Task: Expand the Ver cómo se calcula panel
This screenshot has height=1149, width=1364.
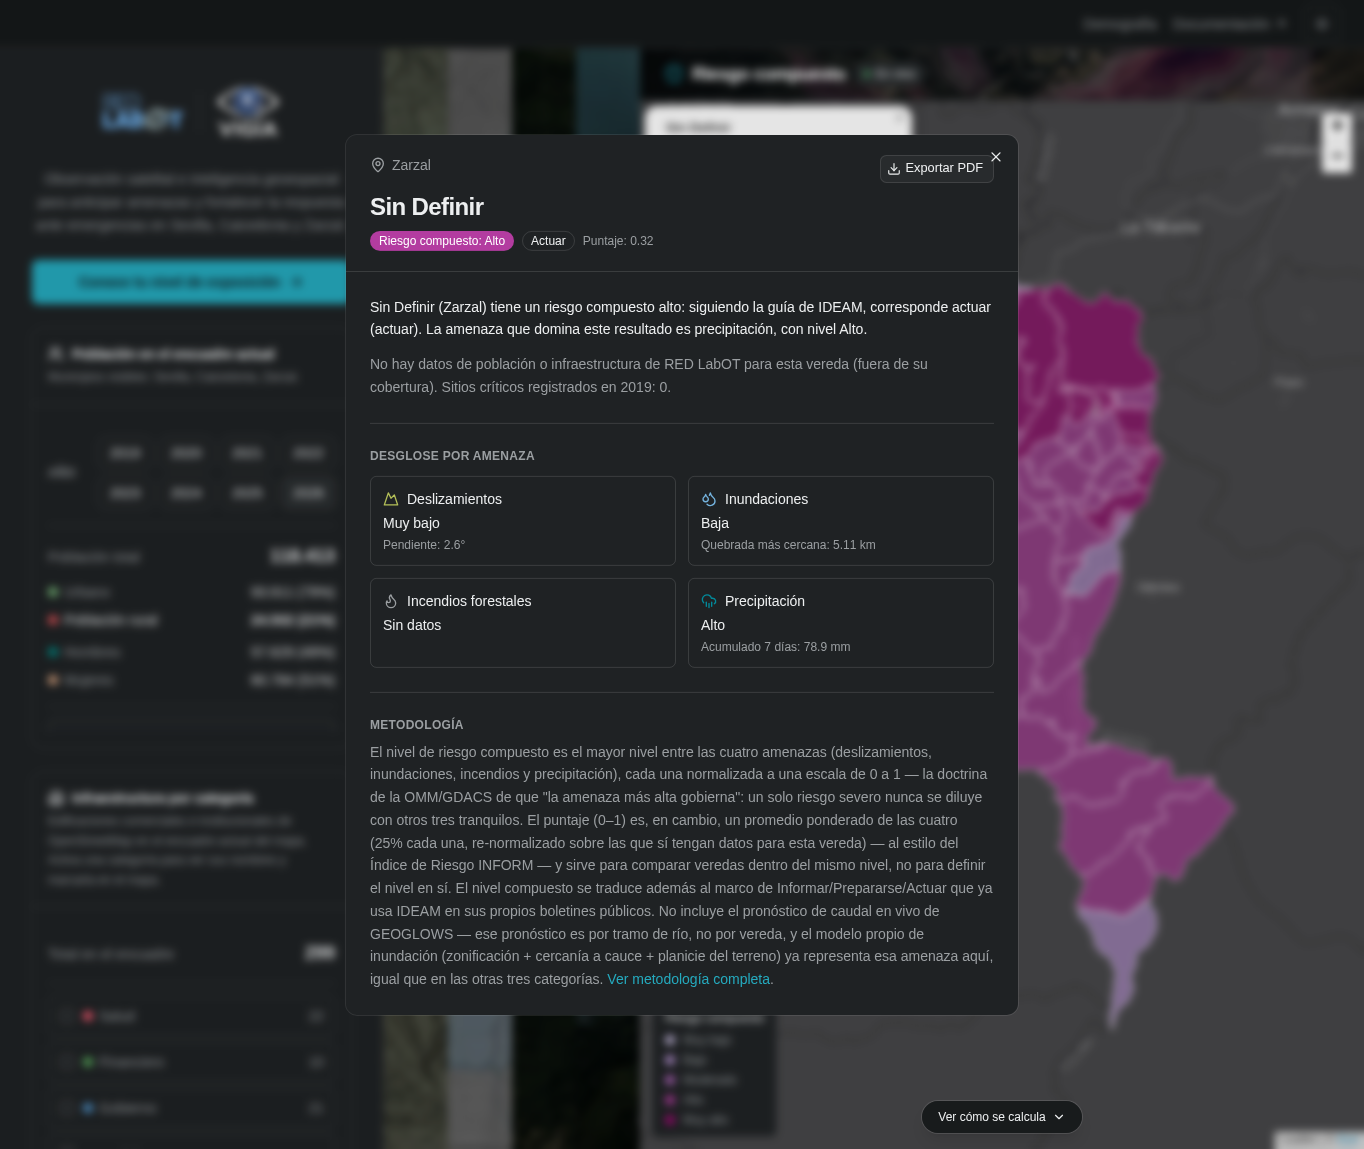Action: pyautogui.click(x=1001, y=1117)
